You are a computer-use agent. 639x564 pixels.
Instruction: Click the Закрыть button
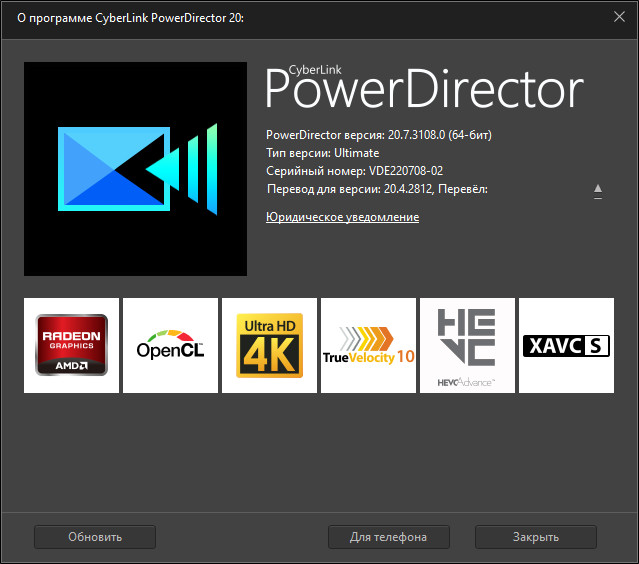pyautogui.click(x=536, y=537)
